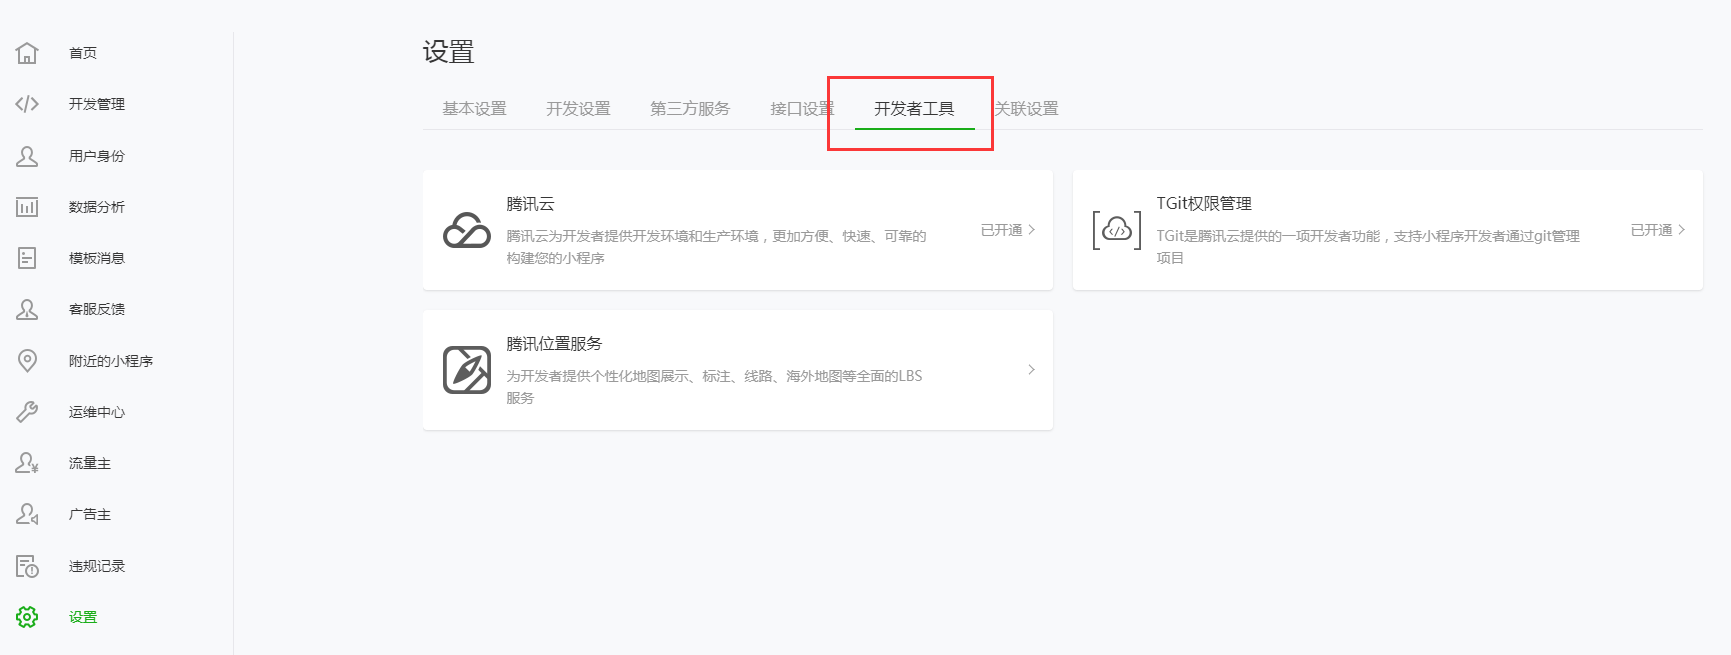Click the person icon for 客服反馈
The width and height of the screenshot is (1731, 655).
point(27,309)
